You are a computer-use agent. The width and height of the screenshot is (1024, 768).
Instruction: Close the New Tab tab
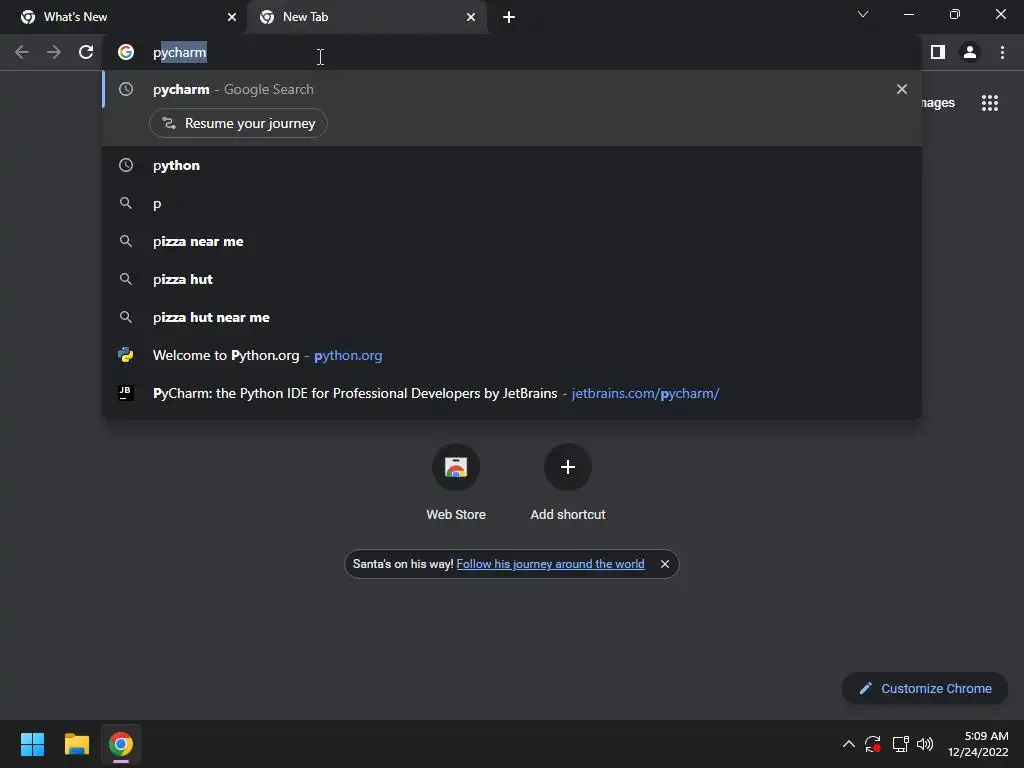point(471,17)
